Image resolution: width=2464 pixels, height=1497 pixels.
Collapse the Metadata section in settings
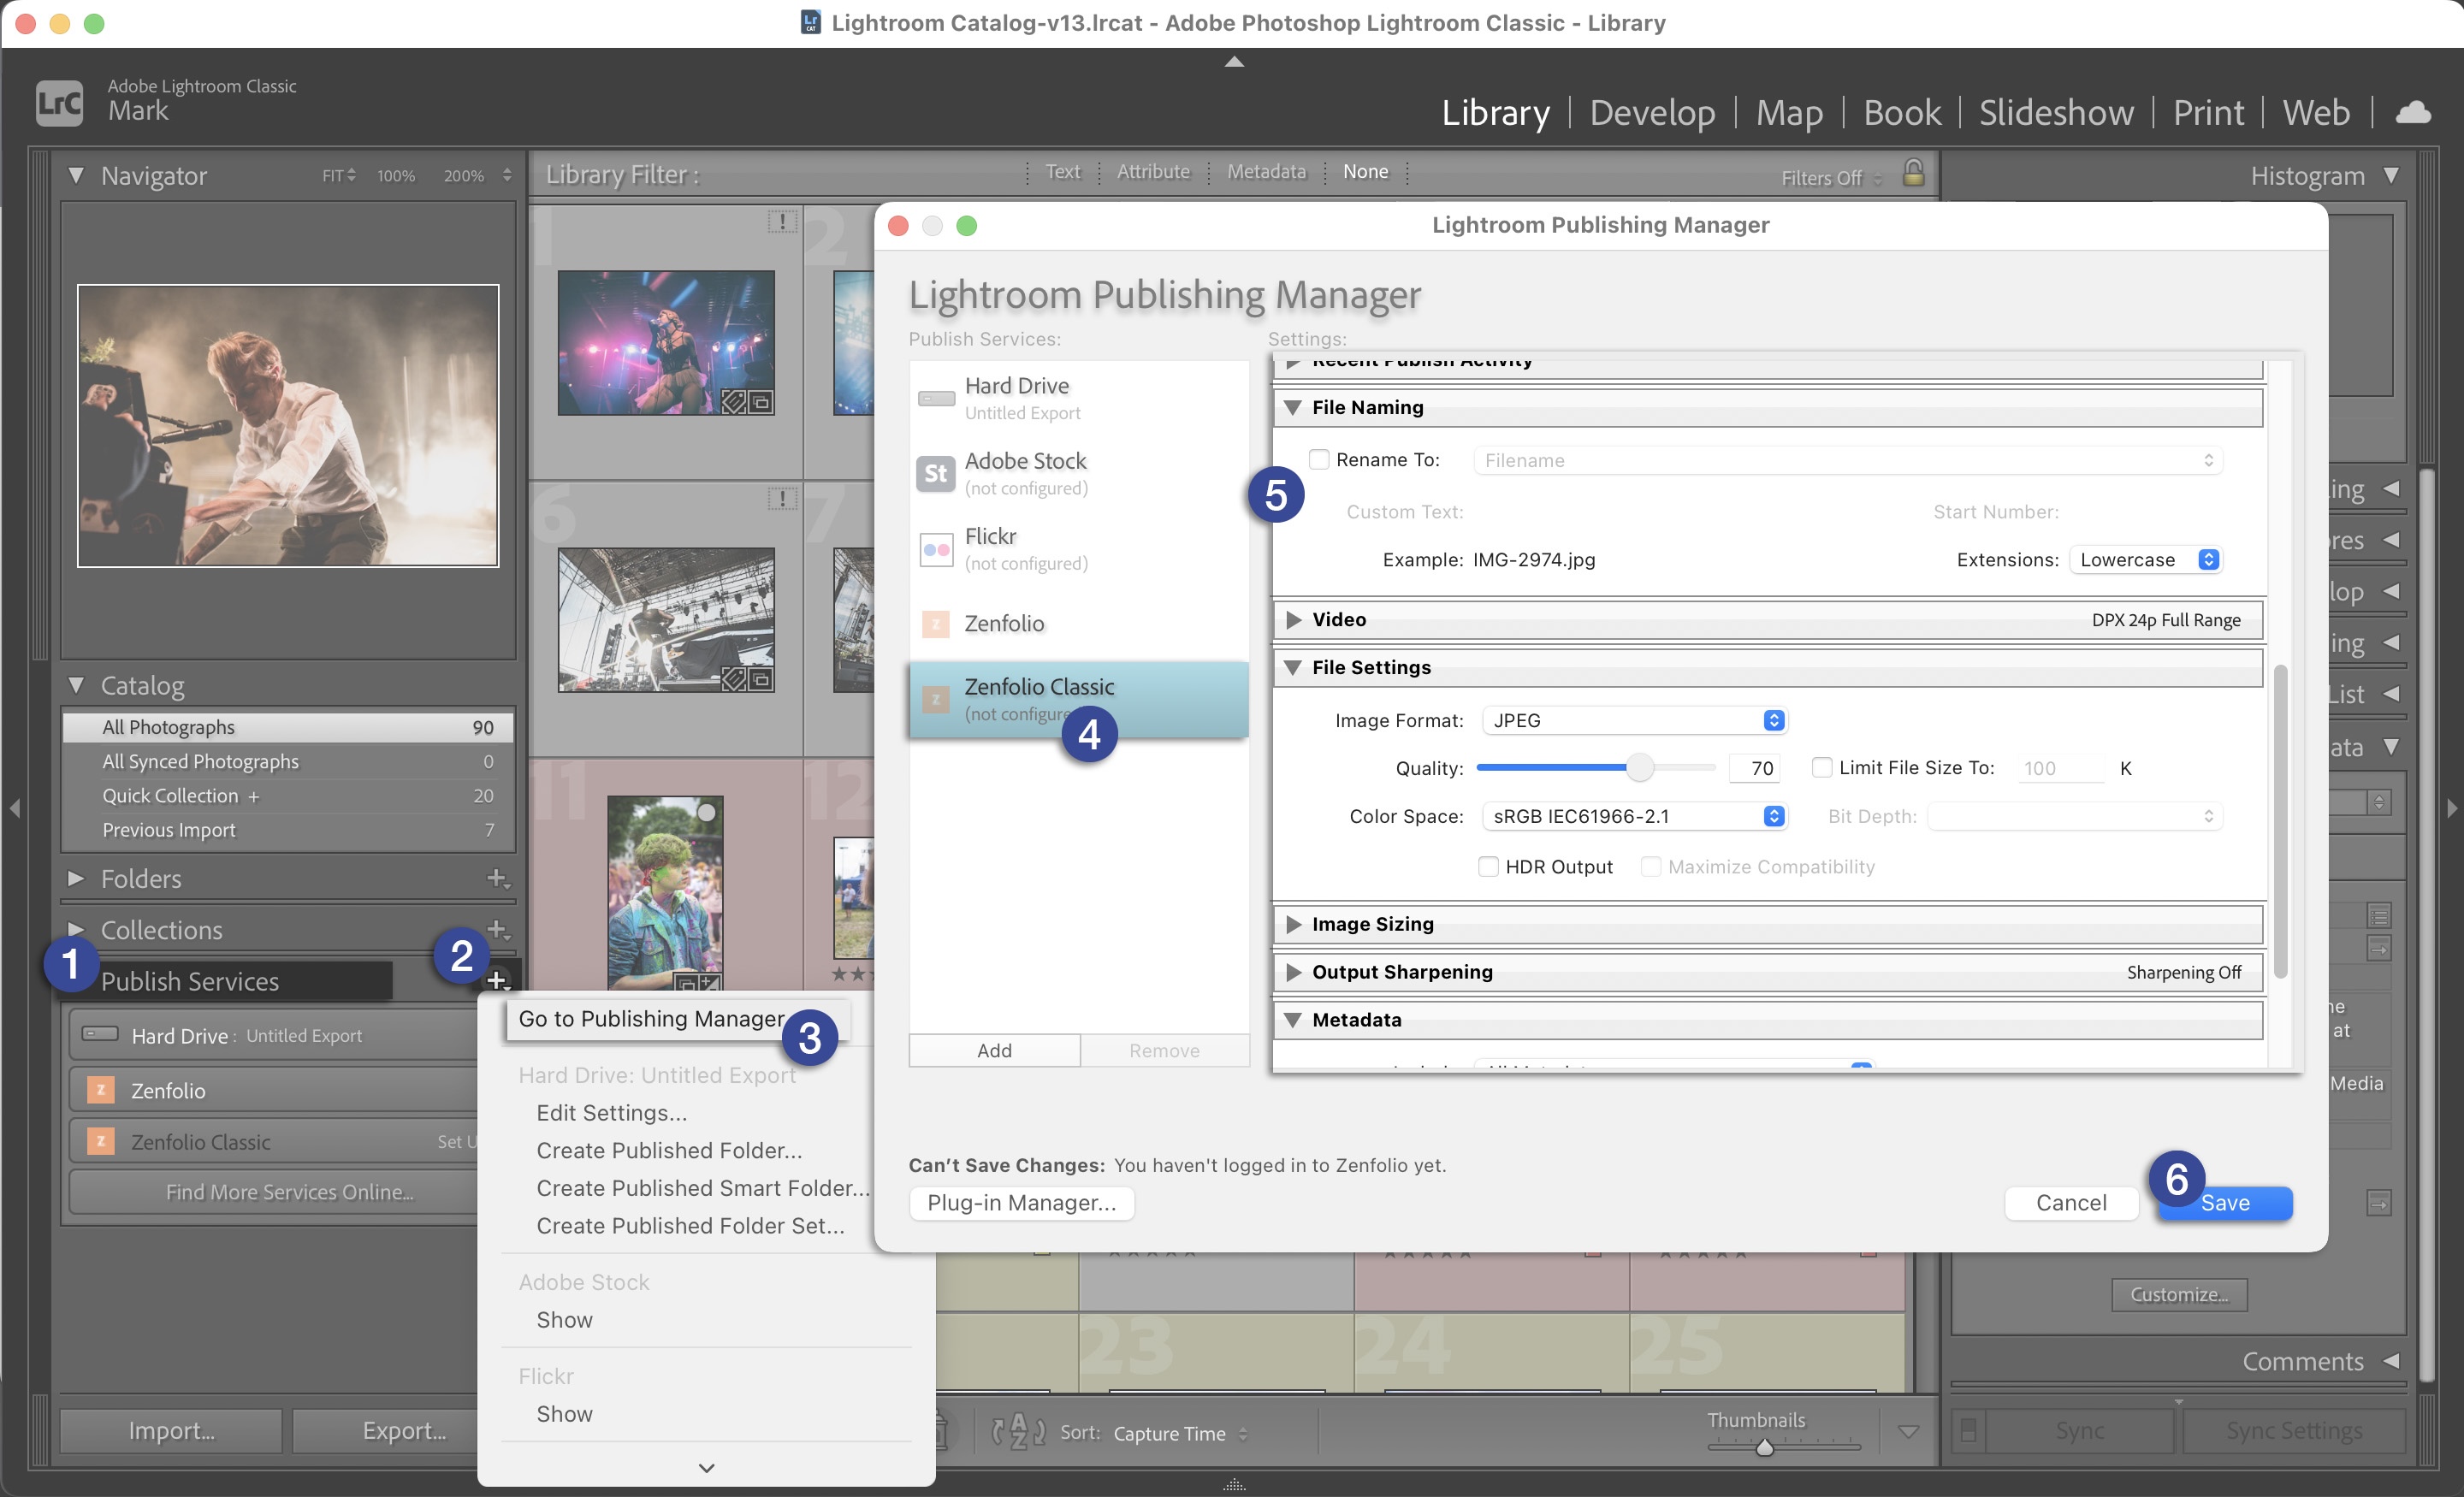(x=1292, y=1020)
